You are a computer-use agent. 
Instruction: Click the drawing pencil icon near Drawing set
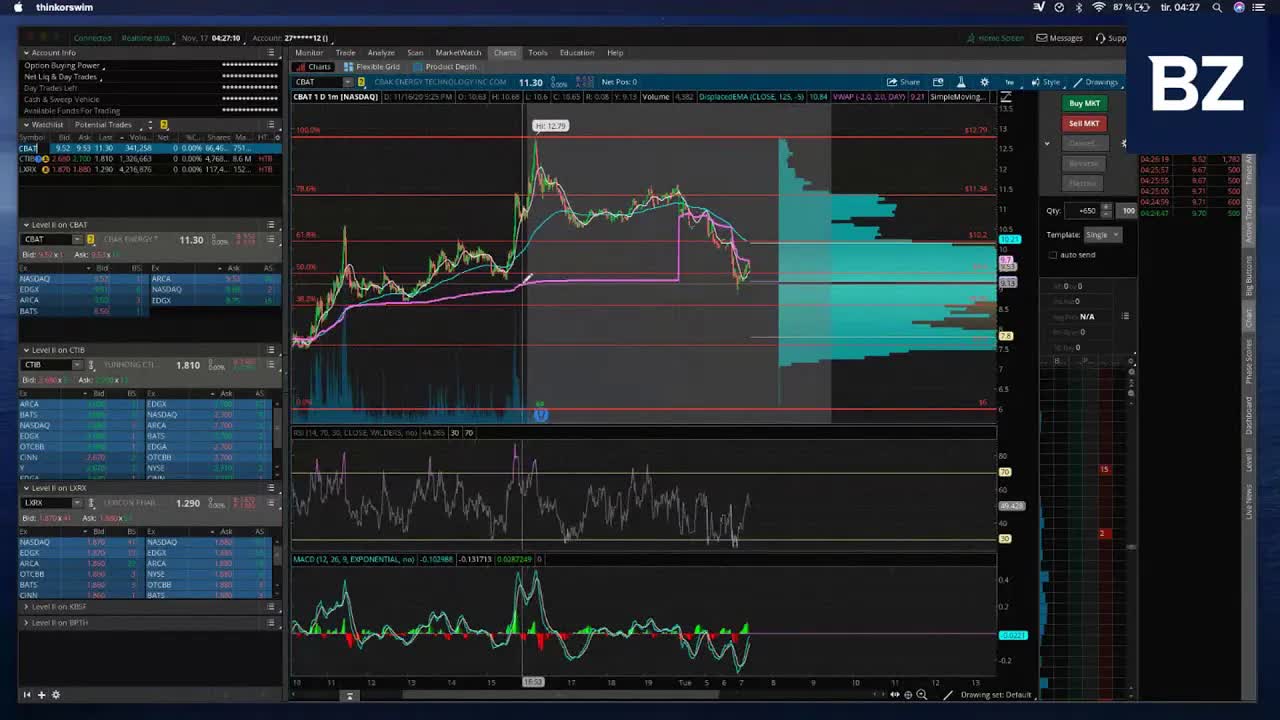point(950,694)
